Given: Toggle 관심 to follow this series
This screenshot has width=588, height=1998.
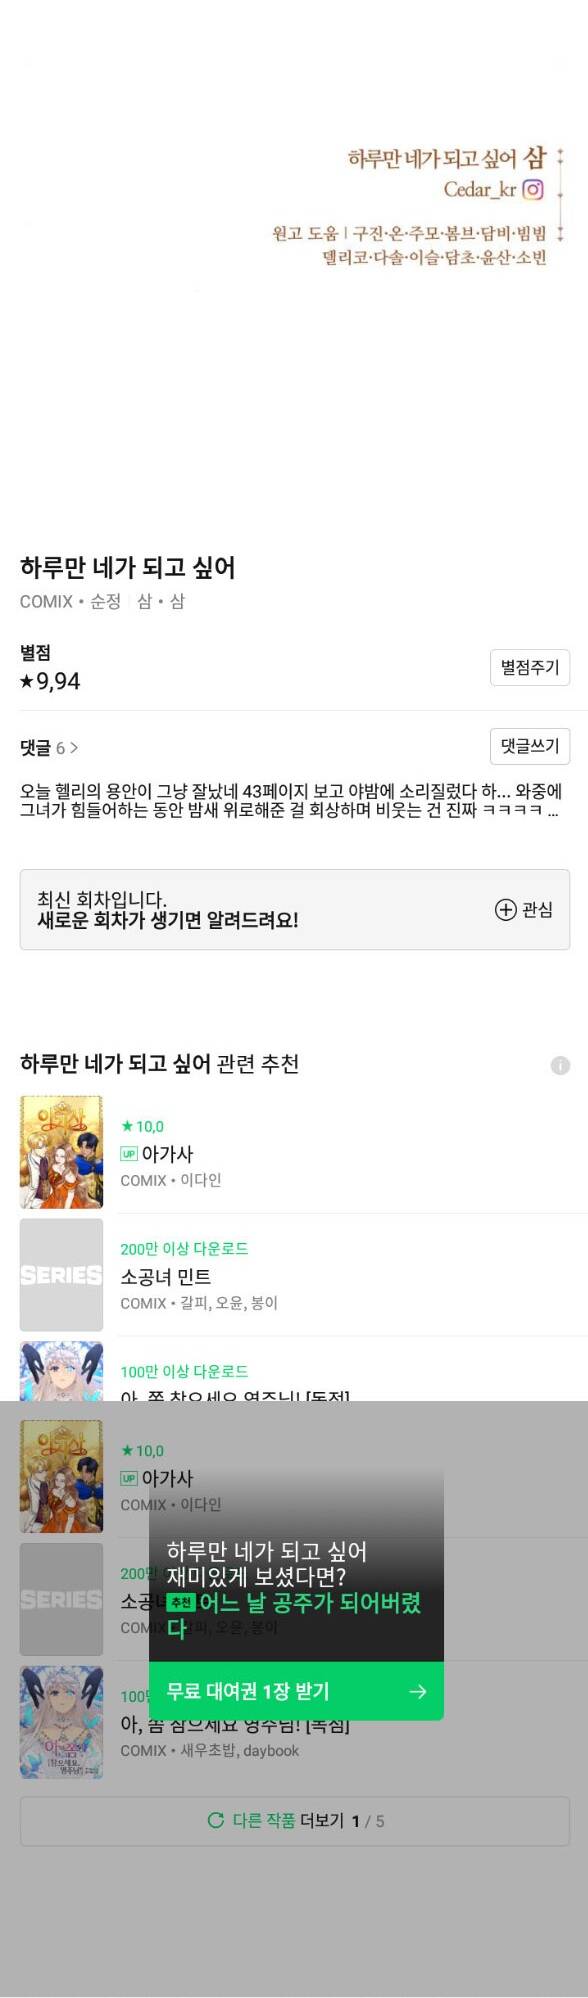Looking at the screenshot, I should click(524, 909).
